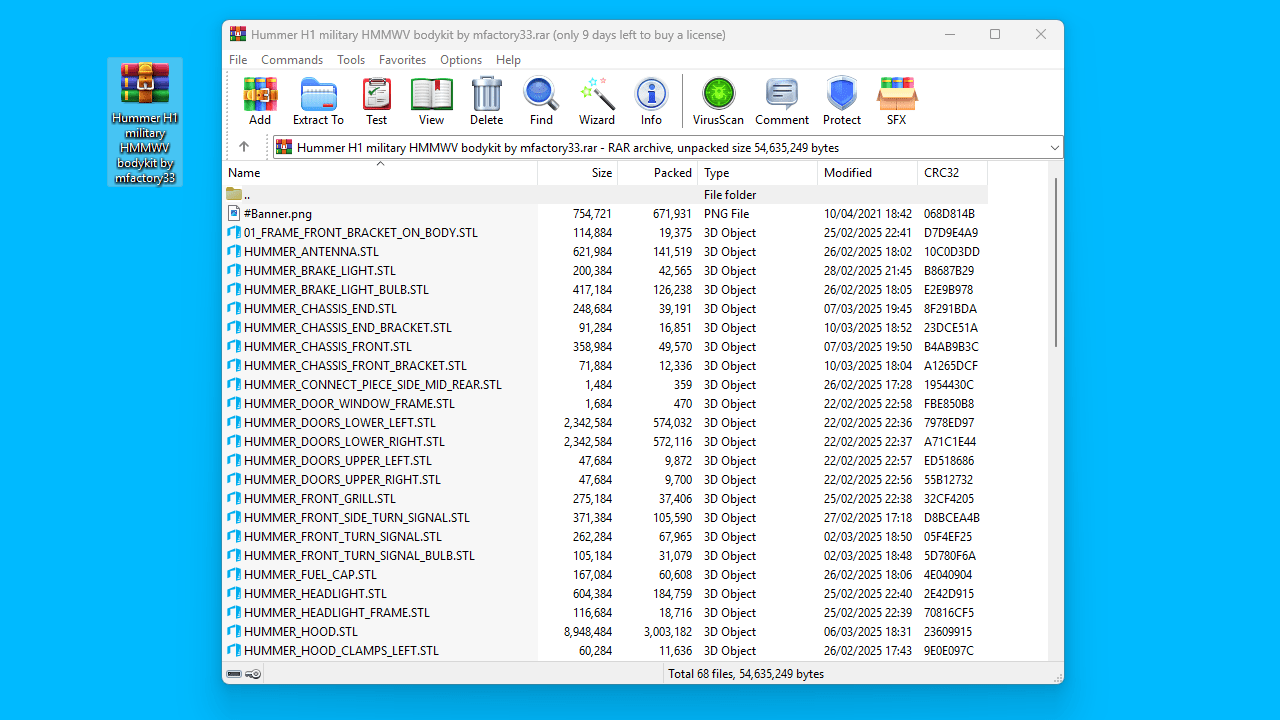Screen dimensions: 1280x720
Task: Click the vertical scrollbar thumb in file list
Action: (x=1055, y=263)
